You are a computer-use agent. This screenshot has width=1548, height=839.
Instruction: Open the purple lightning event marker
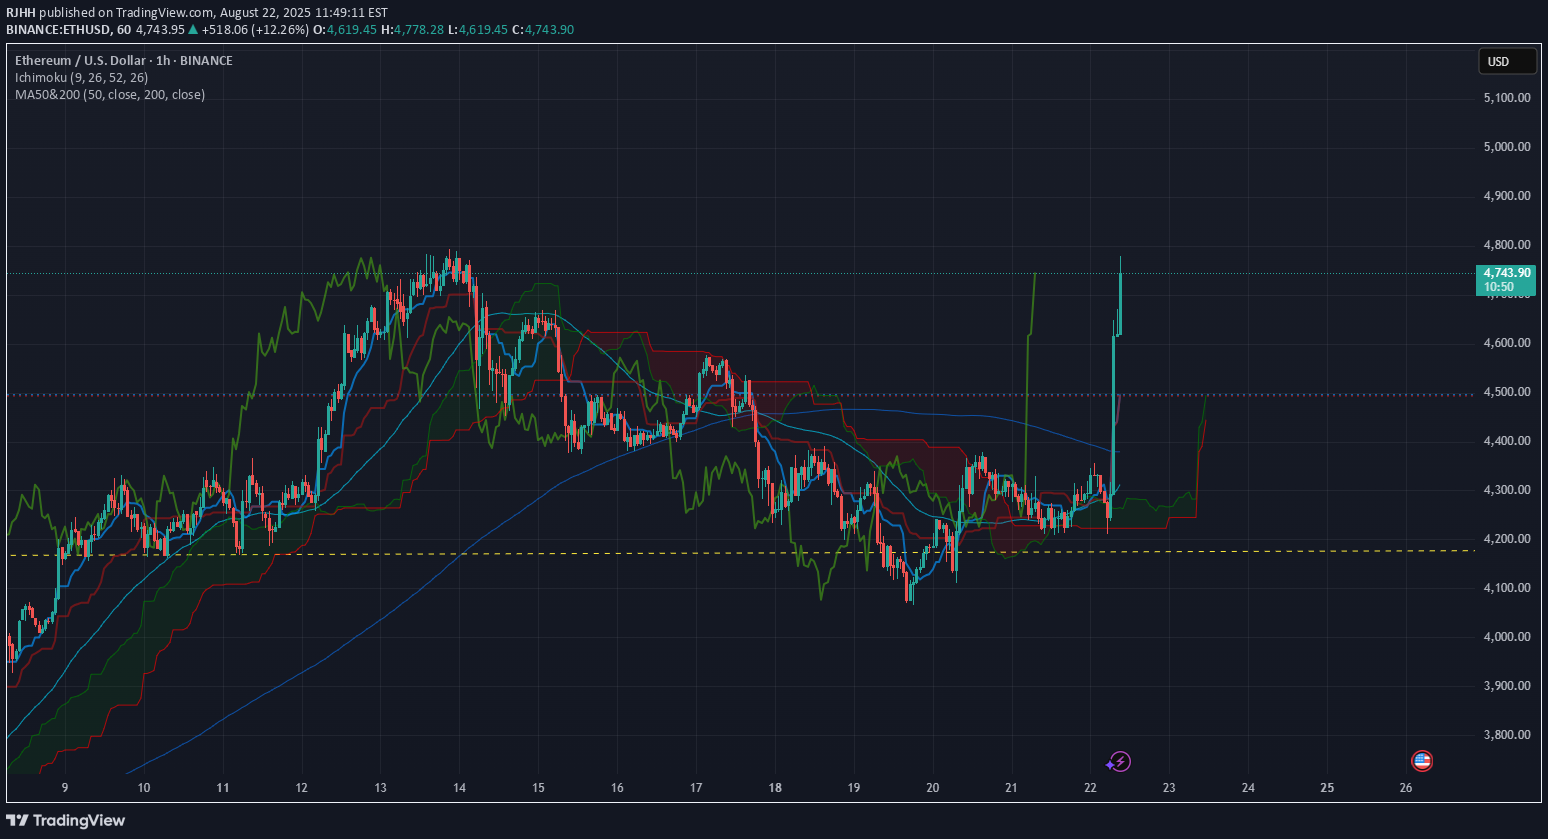coord(1119,762)
